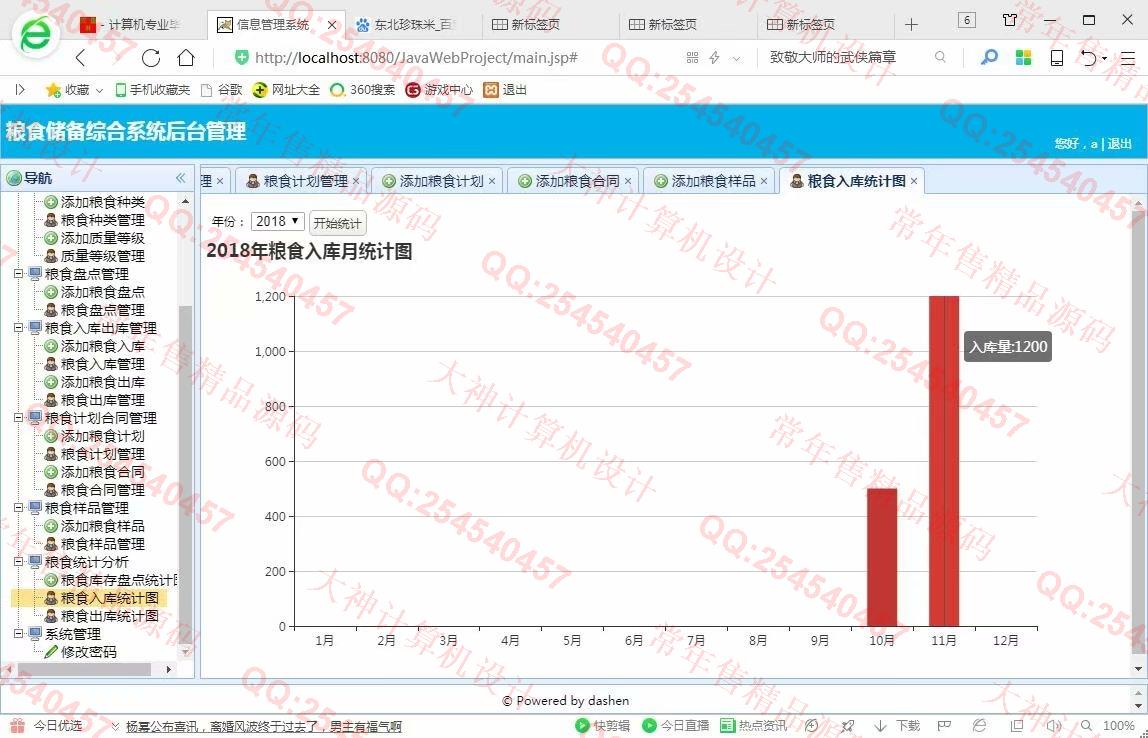This screenshot has height=738, width=1148.
Task: Open 下载 in browser status bar
Action: pos(899,726)
